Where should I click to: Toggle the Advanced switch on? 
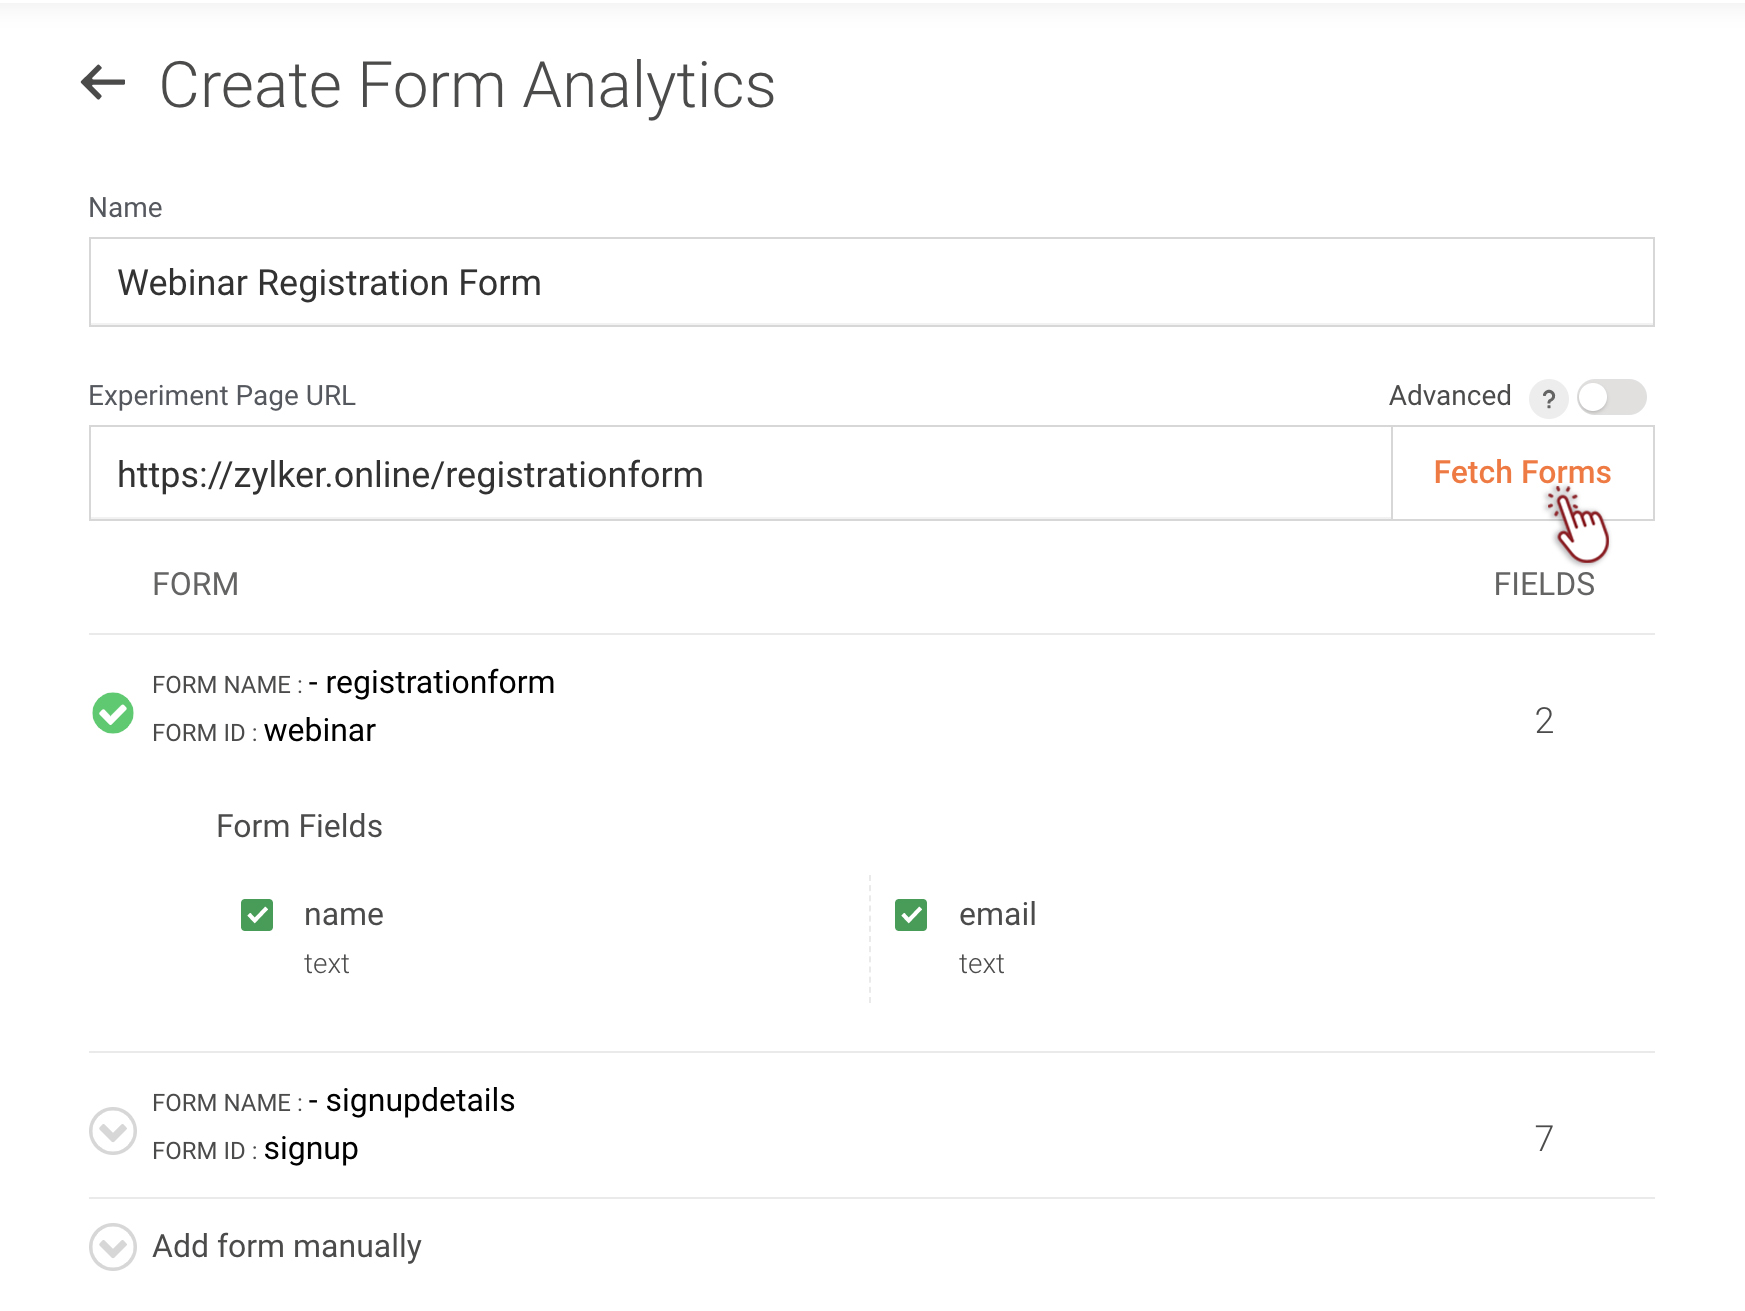(1611, 397)
